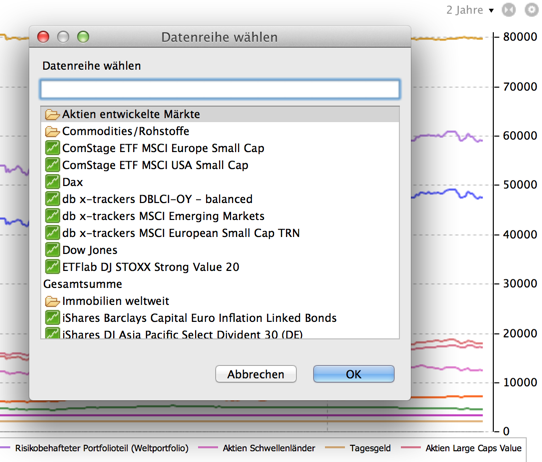This screenshot has width=542, height=462.
Task: Click Risikobehafteter Portfolioteil (Weltportfolio) legend entry
Action: tap(102, 448)
